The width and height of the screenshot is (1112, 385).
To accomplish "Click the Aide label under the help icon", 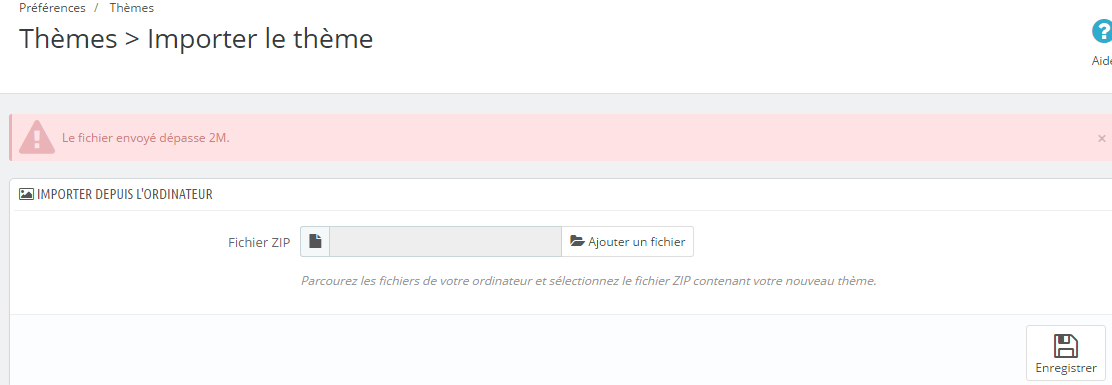I will 1101,61.
